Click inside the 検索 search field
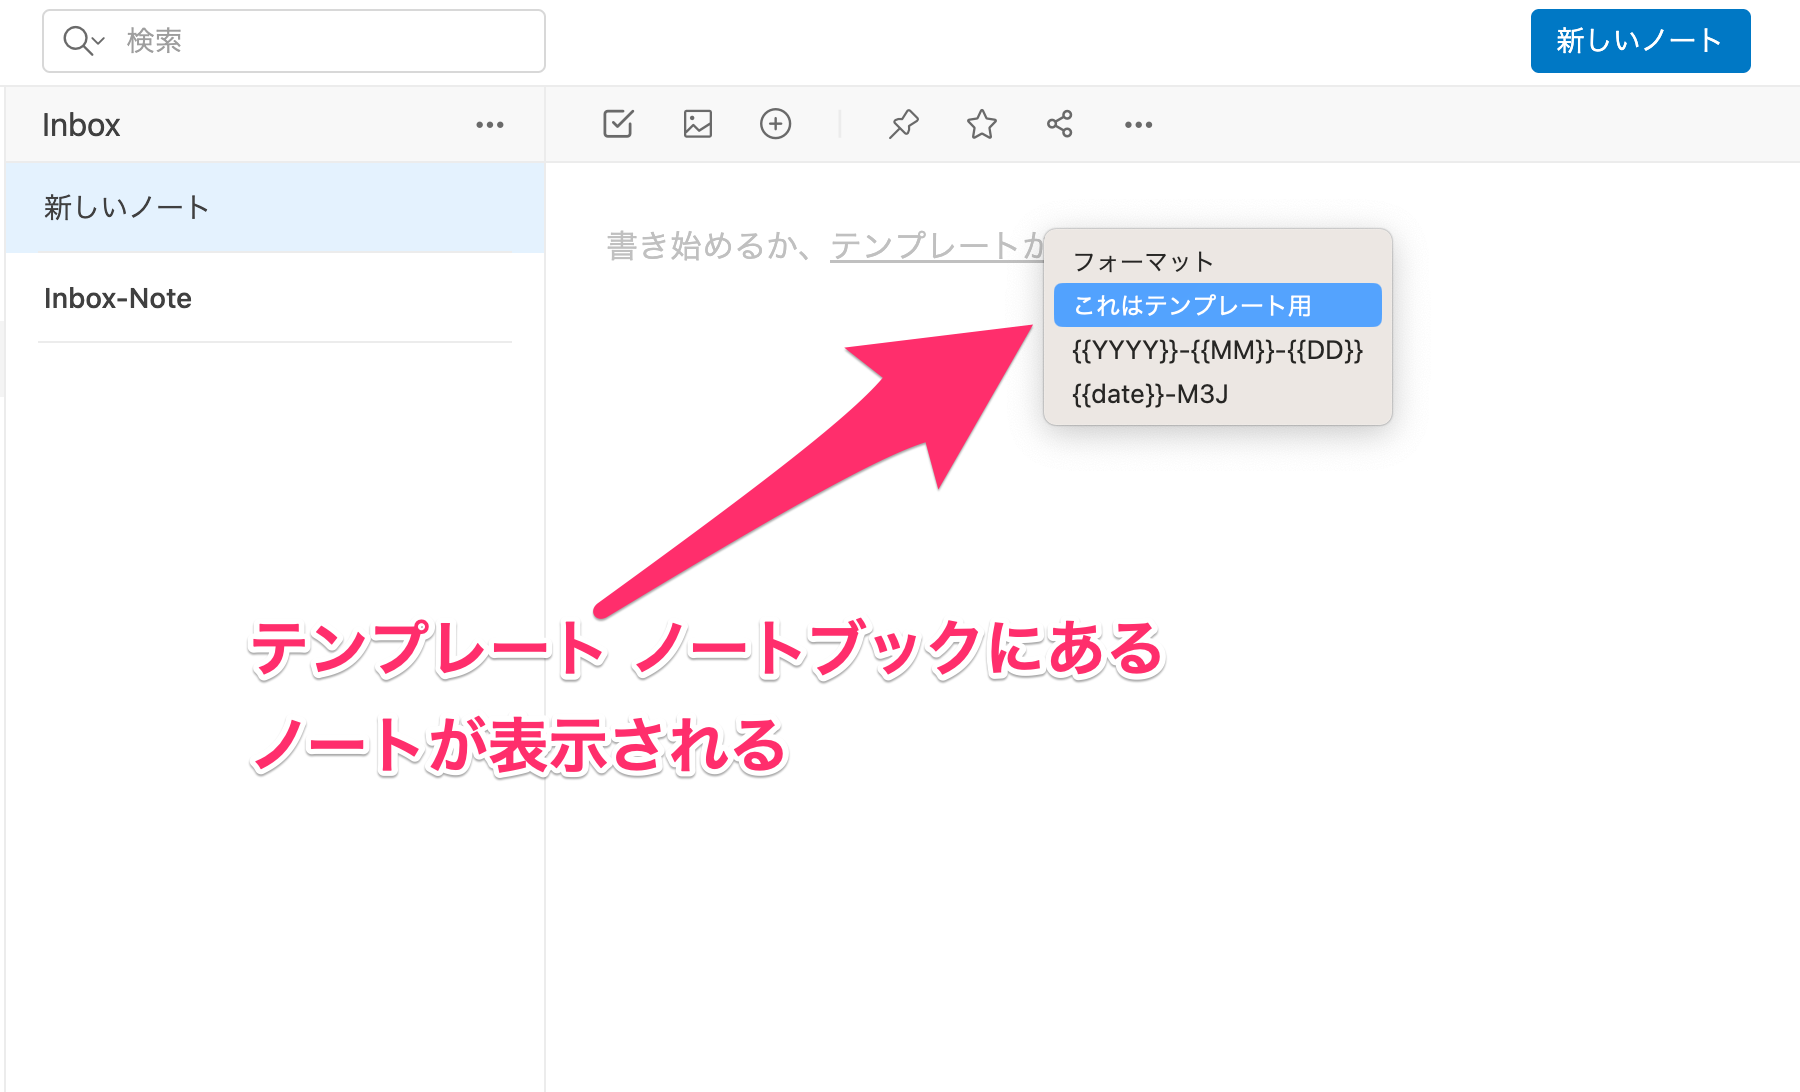Viewport: 1800px width, 1092px height. pos(250,40)
